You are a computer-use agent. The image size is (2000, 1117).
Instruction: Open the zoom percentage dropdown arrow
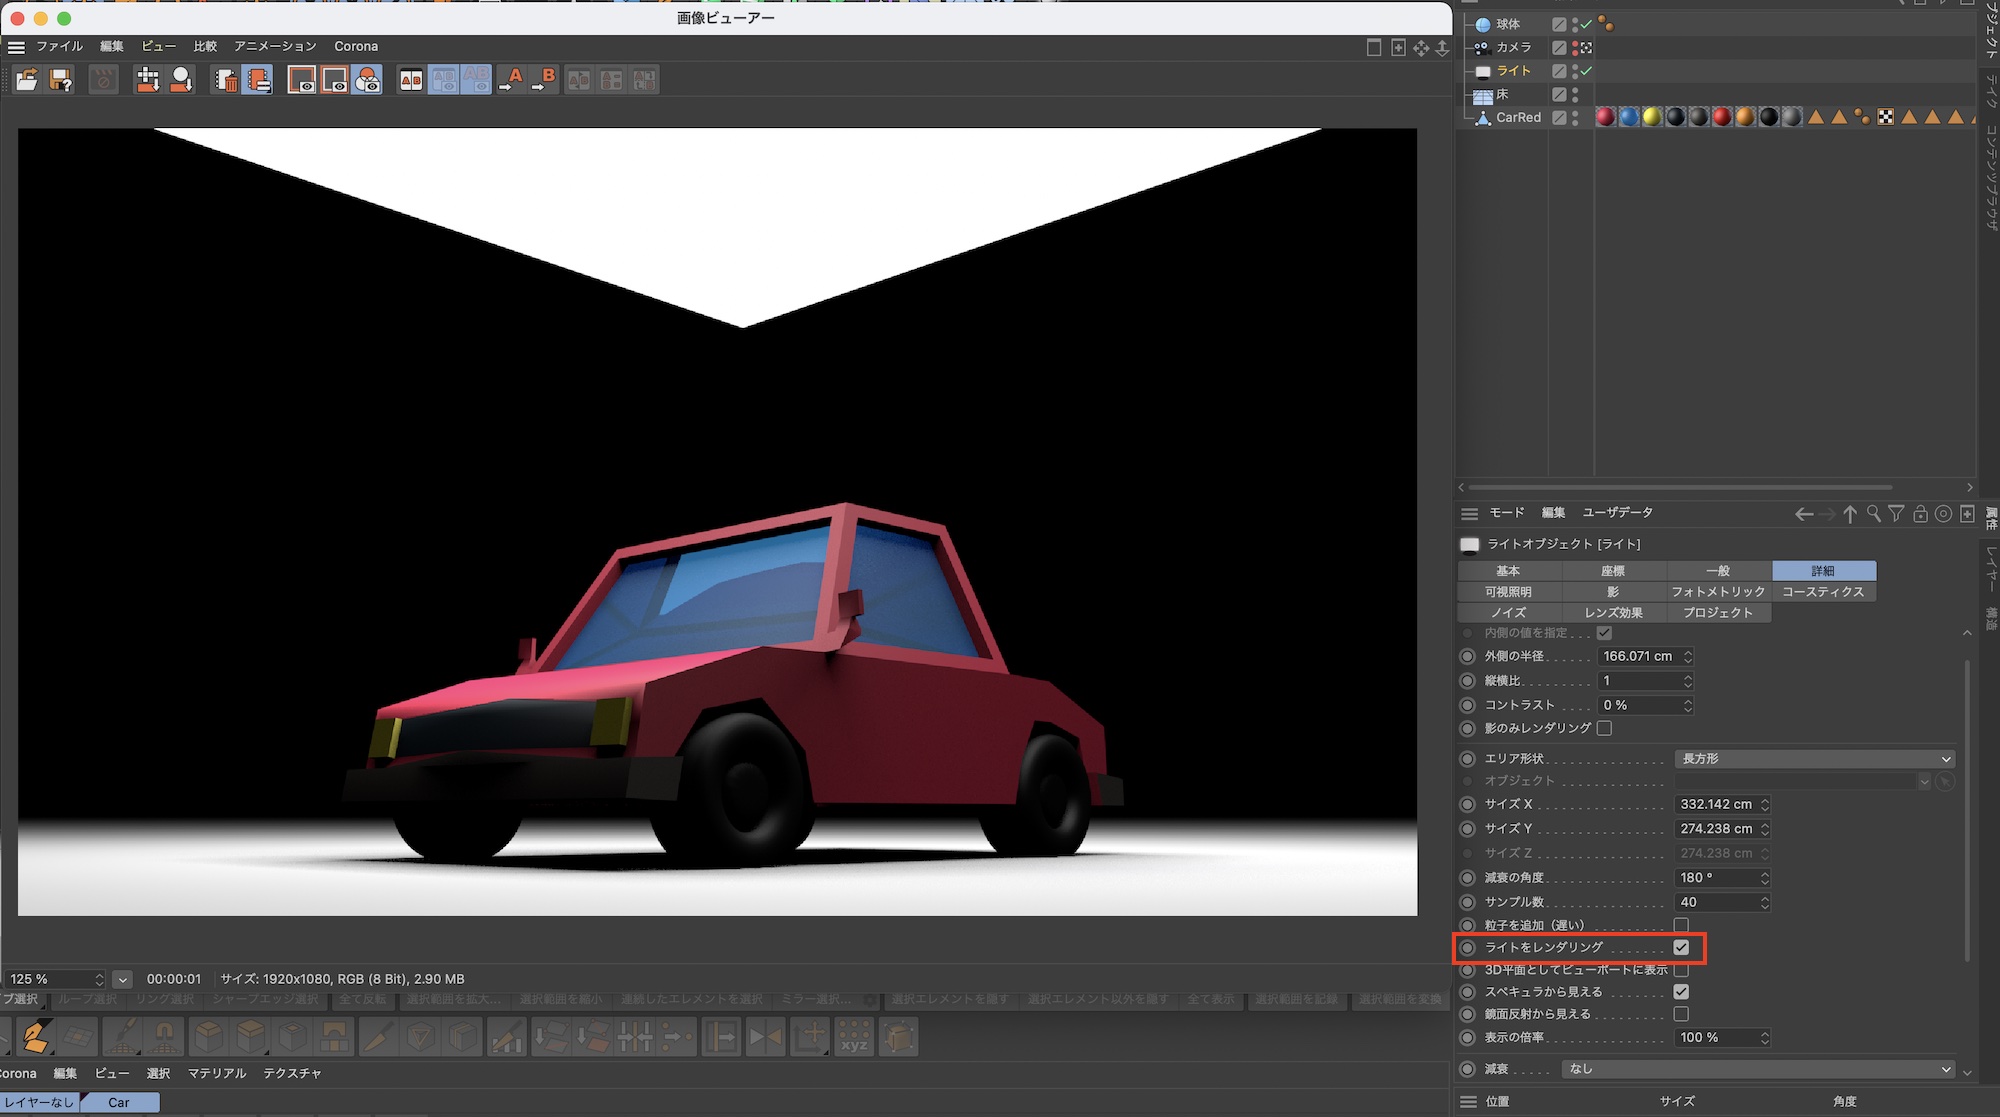click(x=122, y=979)
